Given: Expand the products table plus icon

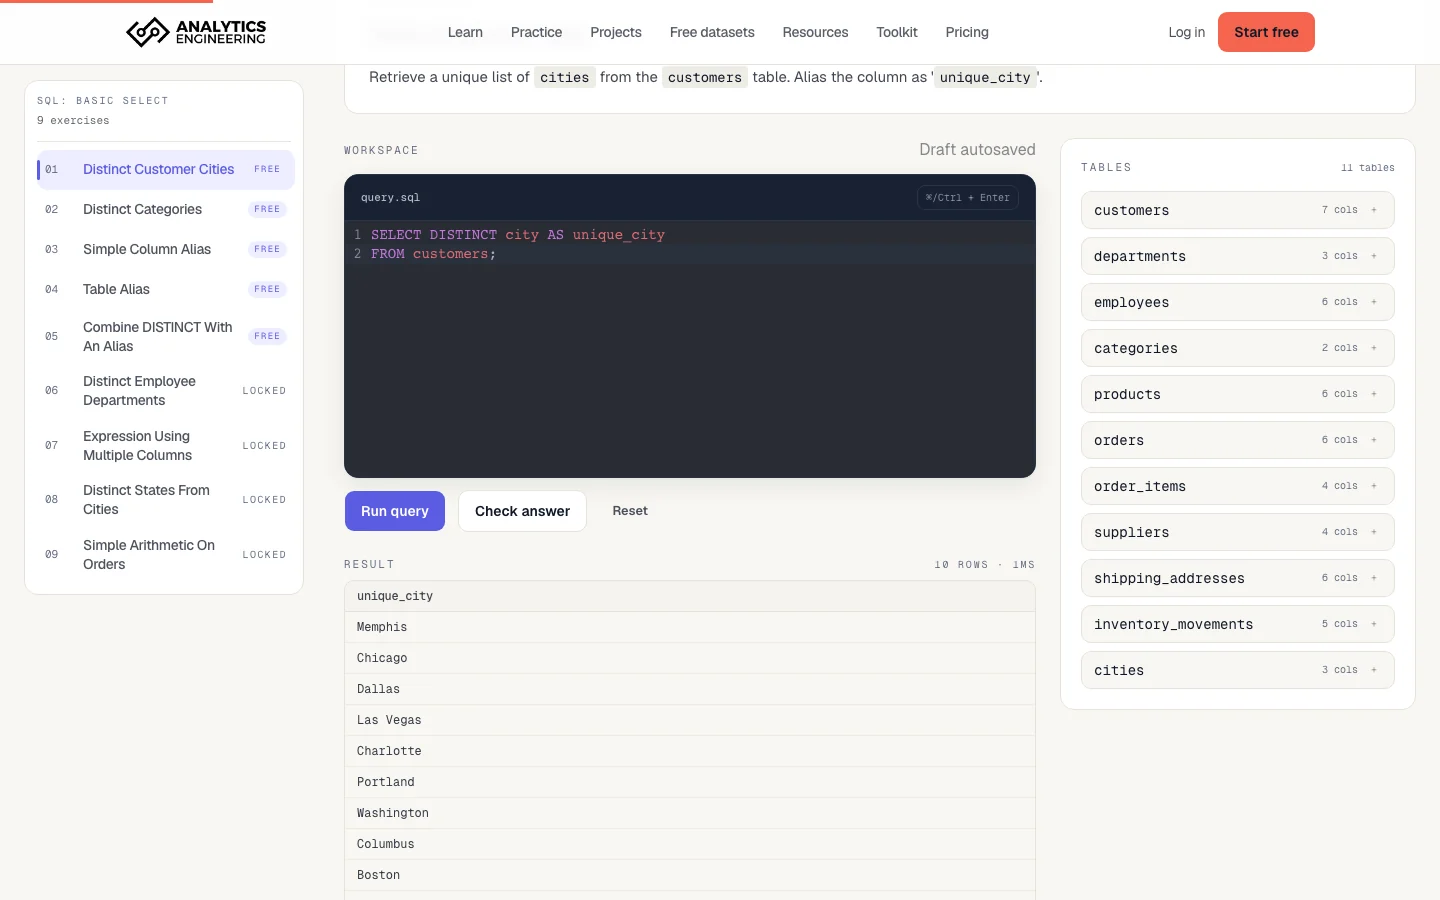Looking at the screenshot, I should coord(1374,394).
